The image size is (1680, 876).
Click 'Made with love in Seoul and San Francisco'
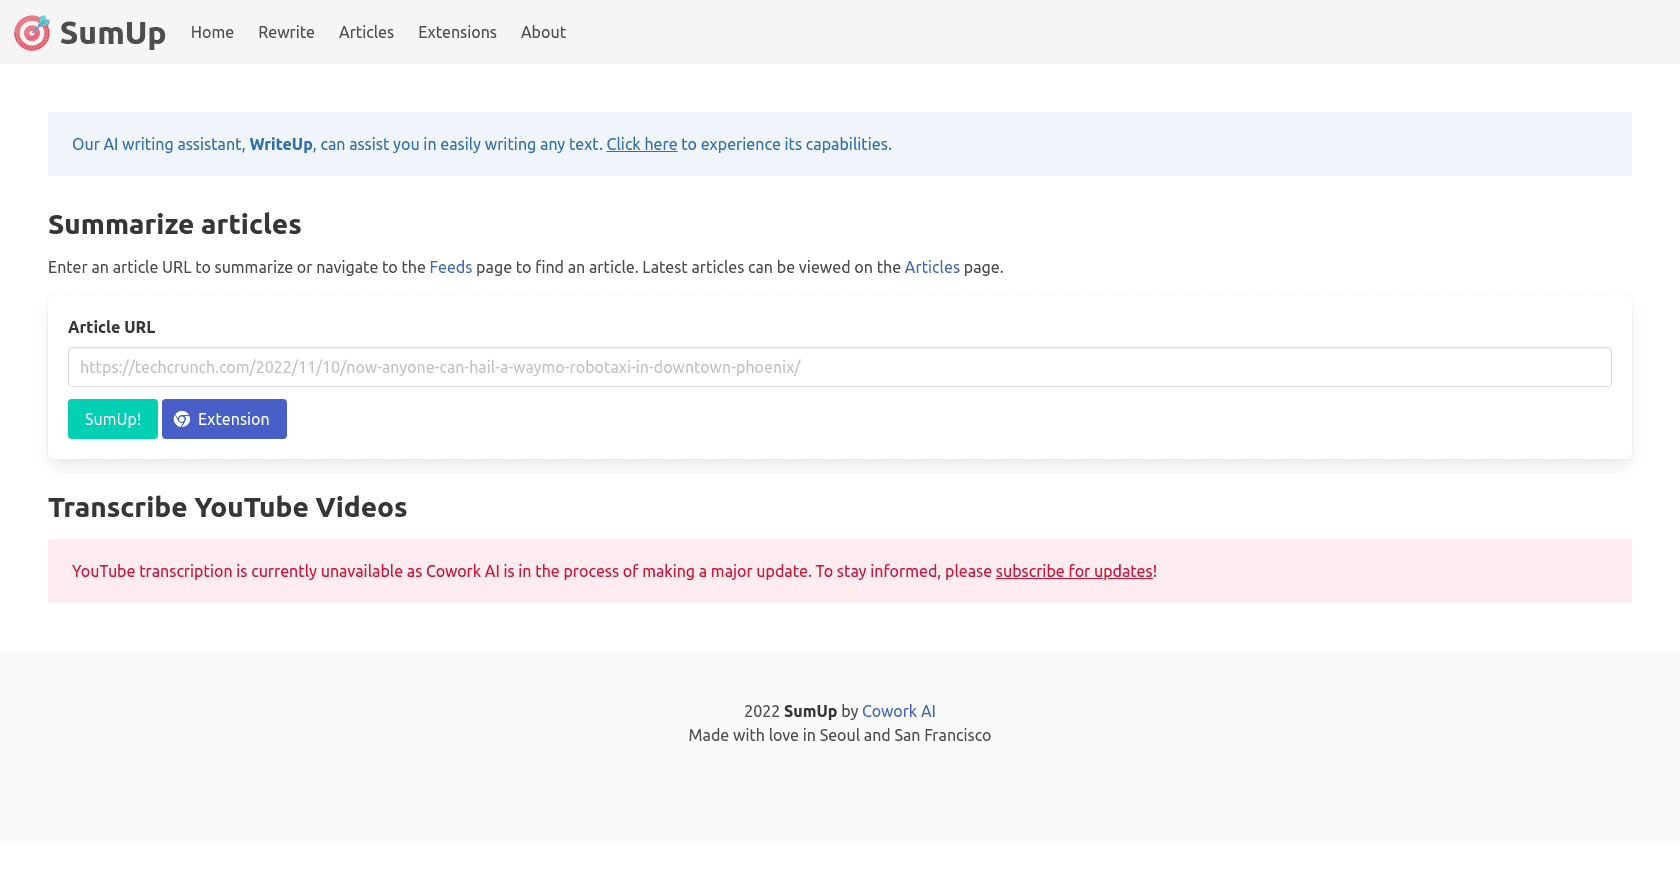pos(840,735)
